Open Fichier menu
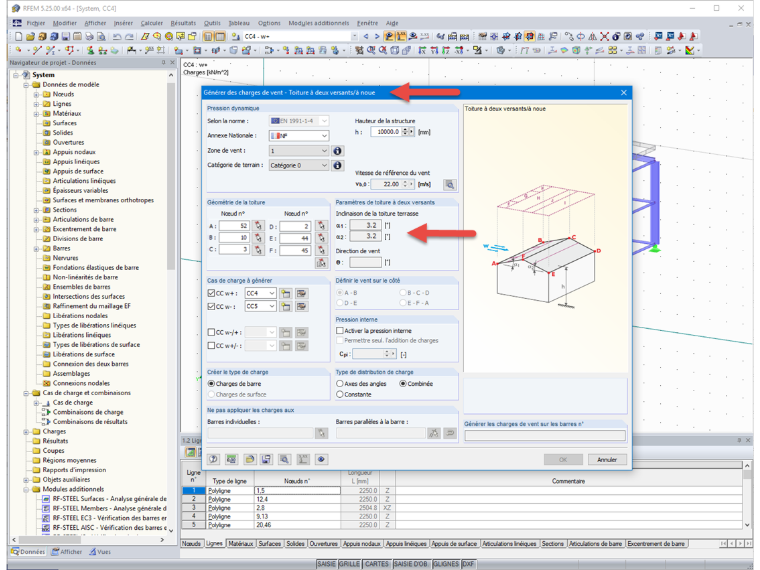The image size is (760, 570). (x=36, y=23)
